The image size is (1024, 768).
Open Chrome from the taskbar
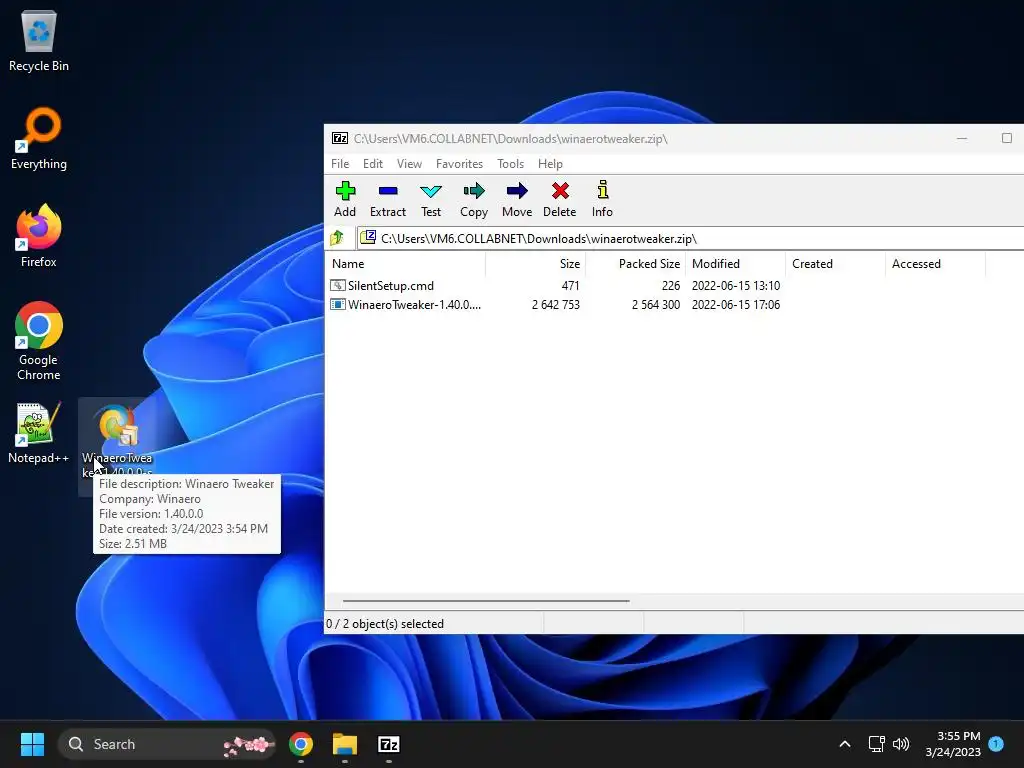click(x=300, y=744)
